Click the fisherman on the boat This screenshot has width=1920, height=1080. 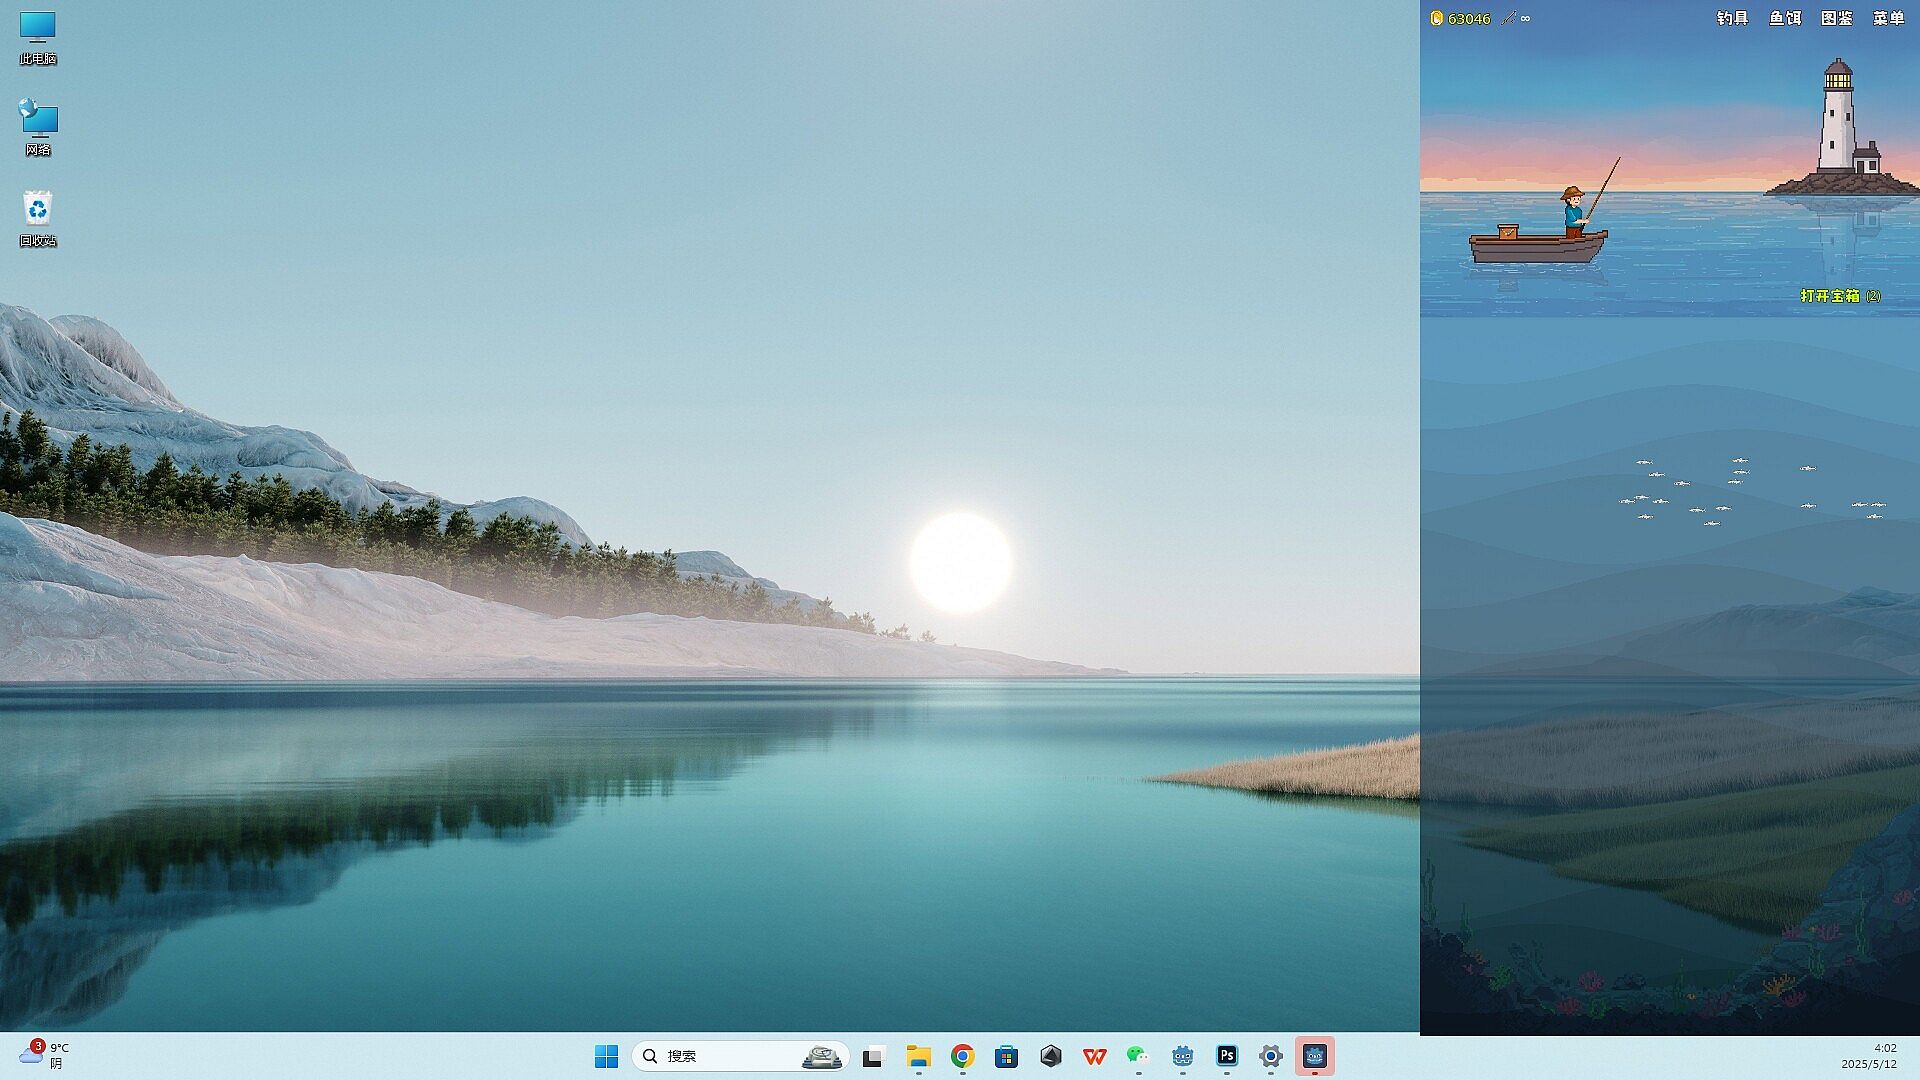point(1574,211)
